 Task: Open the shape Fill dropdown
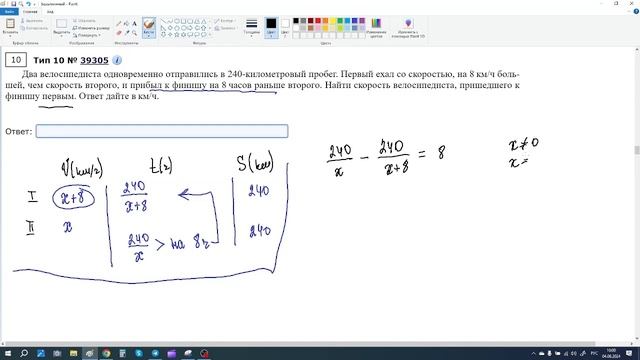coord(225,28)
